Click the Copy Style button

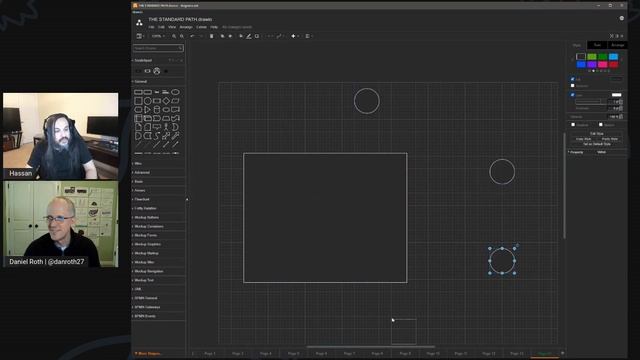point(583,139)
